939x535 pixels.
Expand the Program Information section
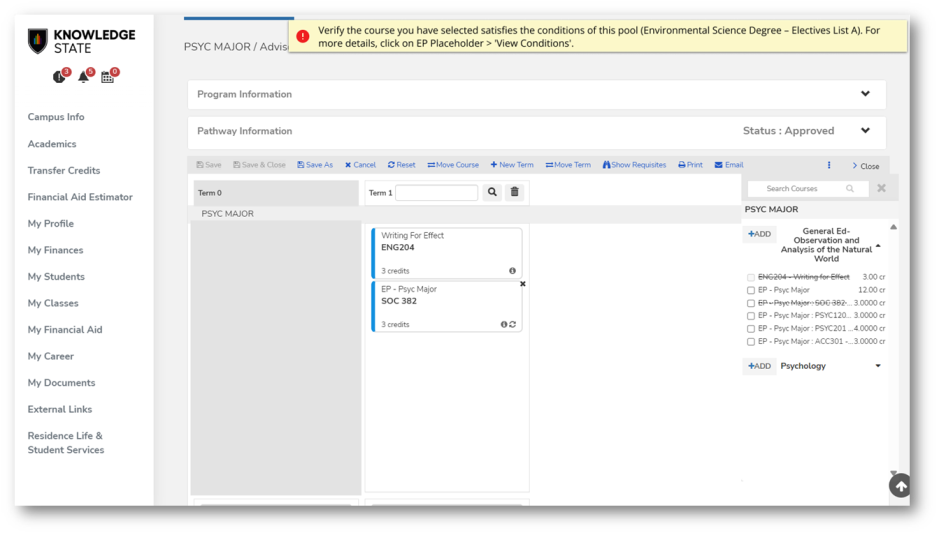click(x=865, y=94)
